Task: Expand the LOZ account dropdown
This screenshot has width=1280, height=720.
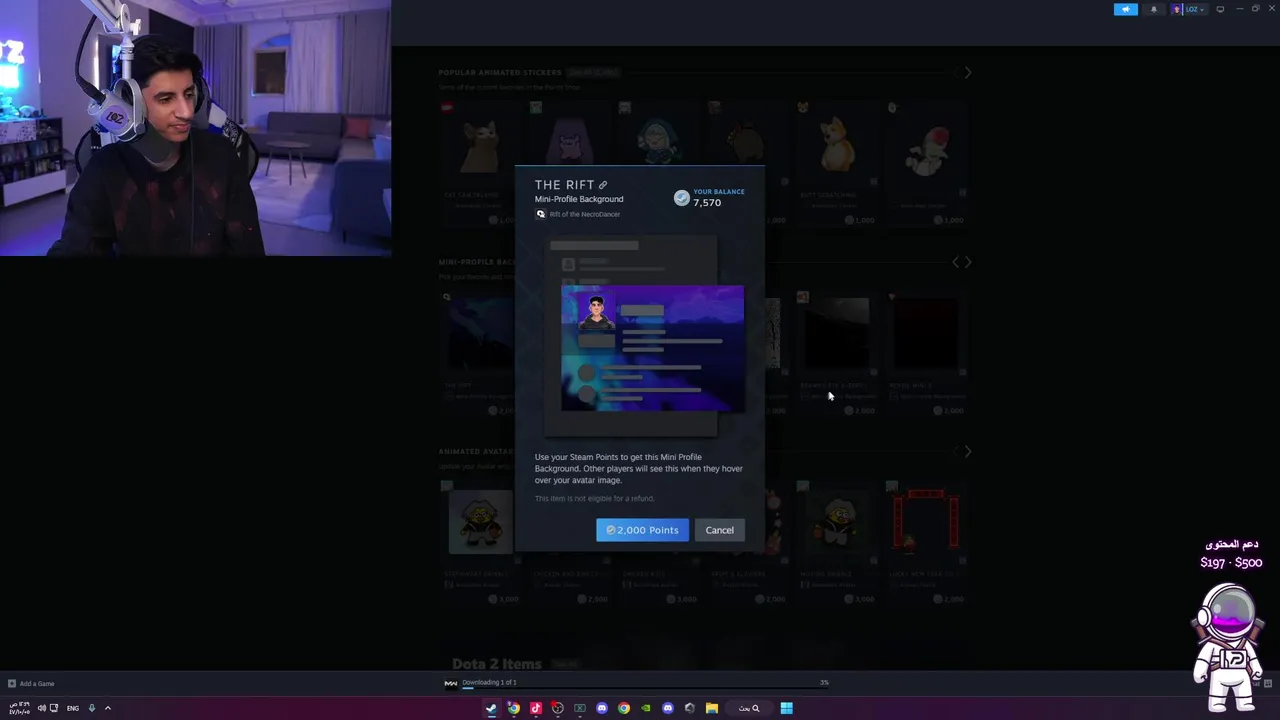Action: point(1196,9)
